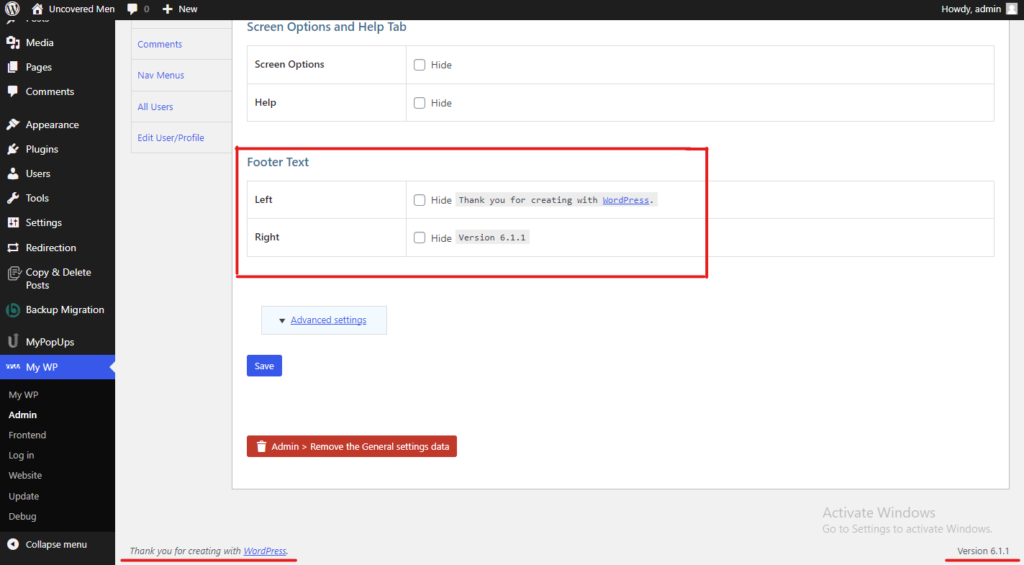Image resolution: width=1024 pixels, height=565 pixels.
Task: Select the All Users tab
Action: pyautogui.click(x=182, y=106)
